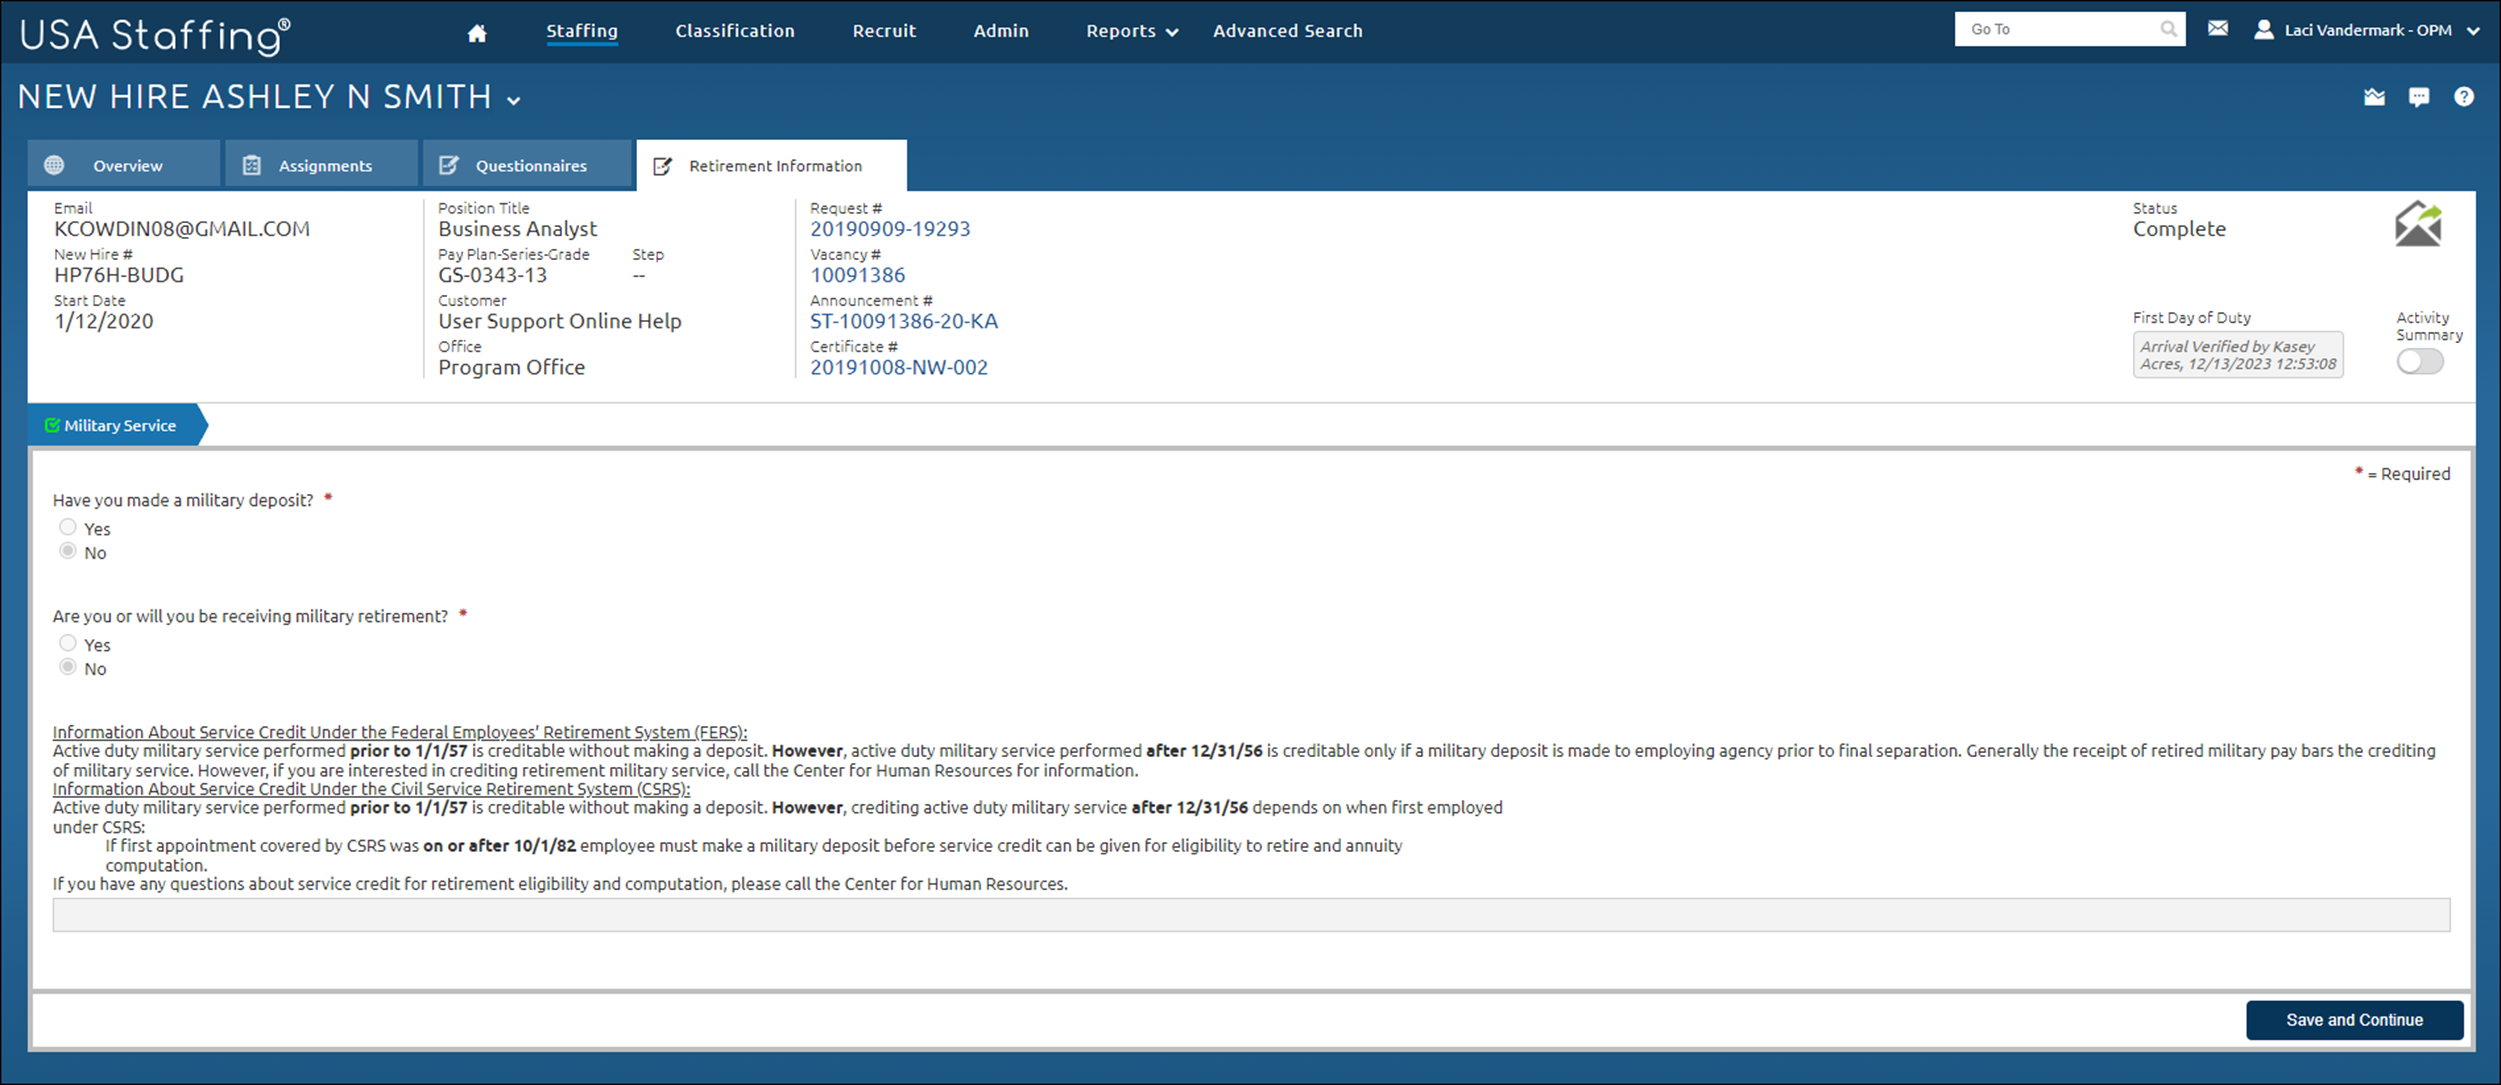Open the chat comment bubble icon
This screenshot has height=1085, width=2501.
tap(2418, 97)
